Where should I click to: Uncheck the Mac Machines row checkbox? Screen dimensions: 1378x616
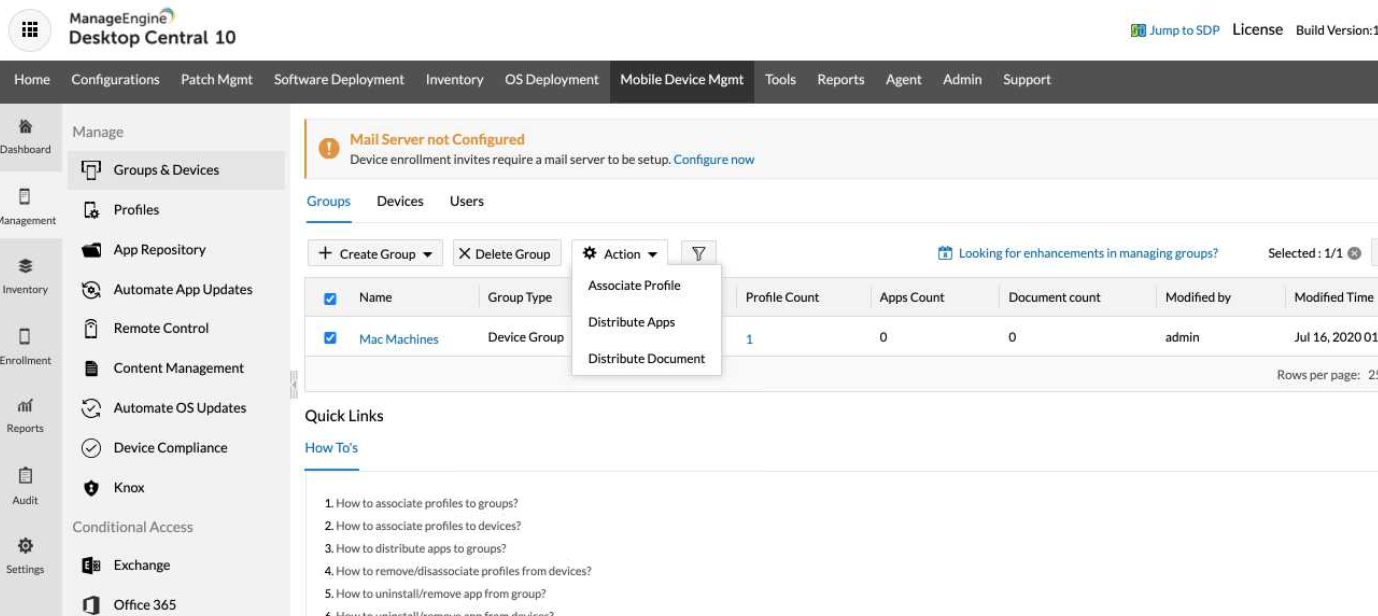331,338
